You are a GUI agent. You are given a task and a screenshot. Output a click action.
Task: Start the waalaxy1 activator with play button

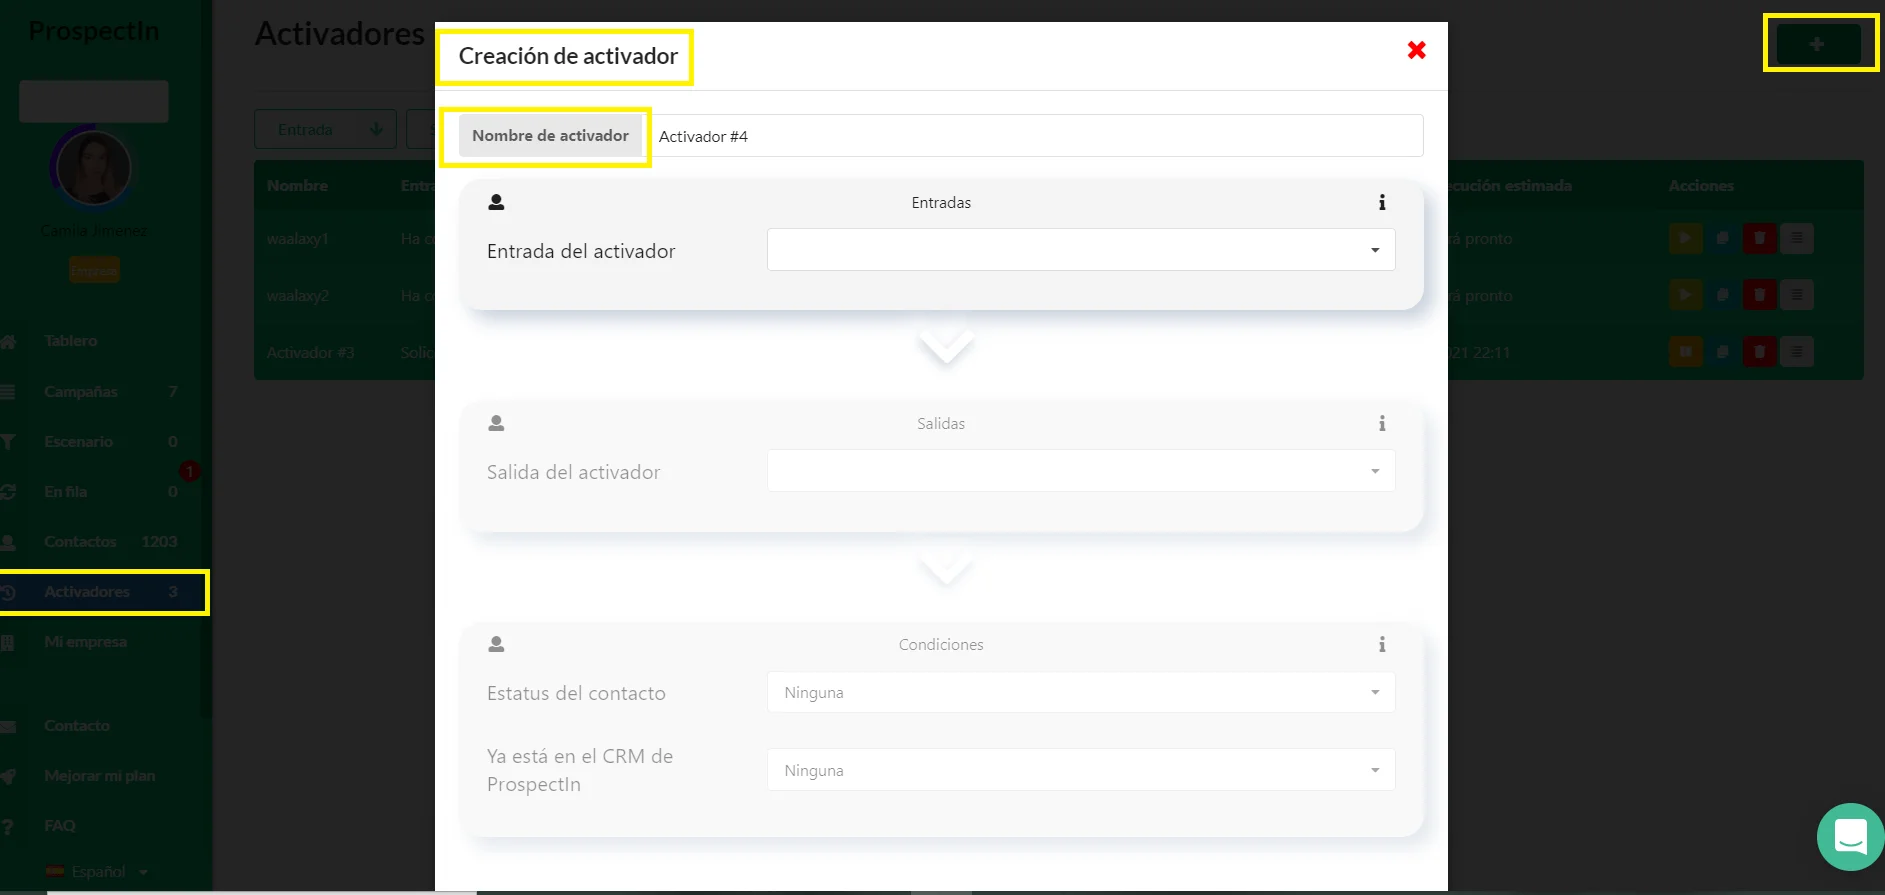pos(1685,238)
